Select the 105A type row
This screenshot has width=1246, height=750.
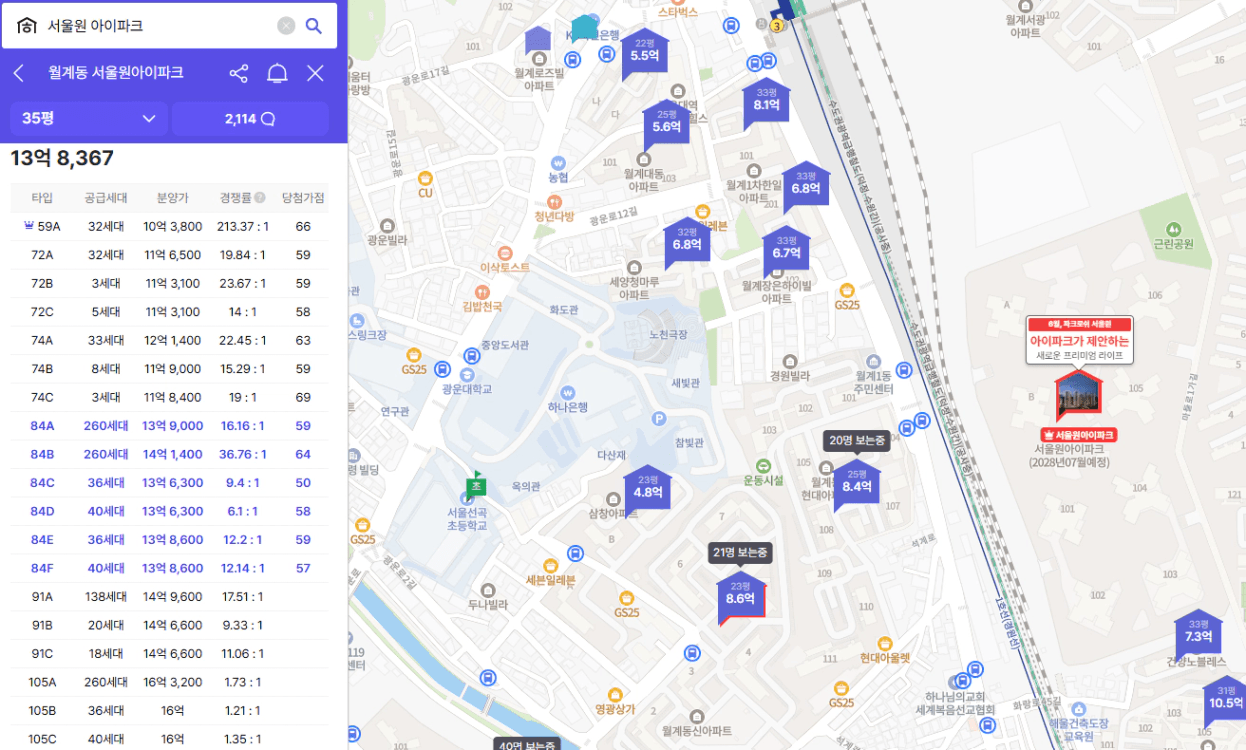pyautogui.click(x=168, y=682)
